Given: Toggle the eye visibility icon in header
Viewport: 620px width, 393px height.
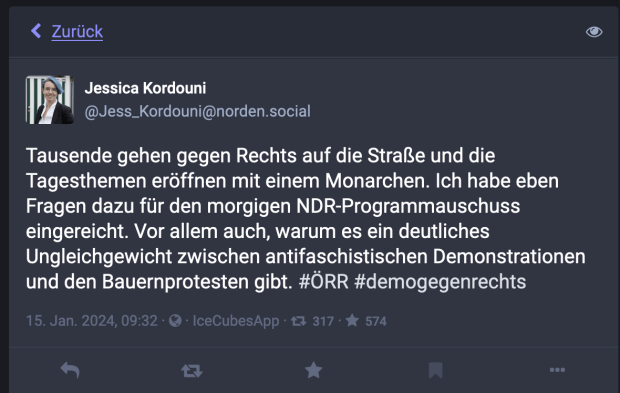Looking at the screenshot, I should point(594,32).
